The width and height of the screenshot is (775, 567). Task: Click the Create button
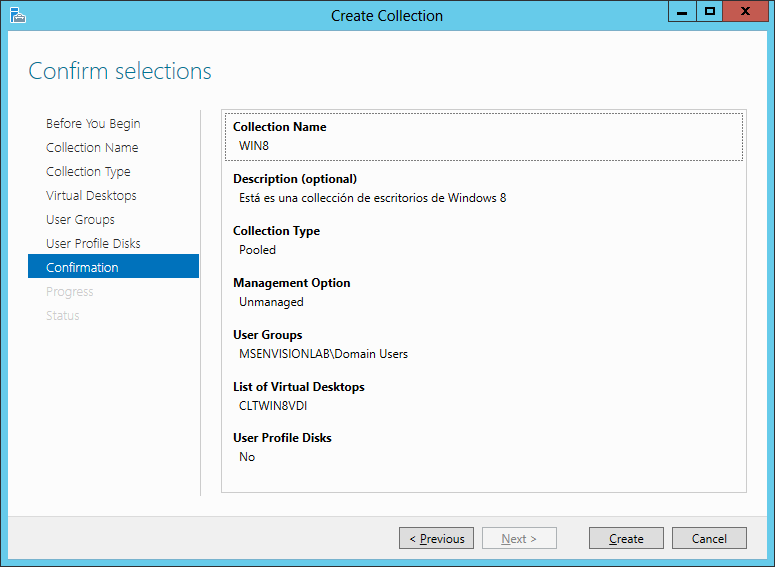click(626, 538)
